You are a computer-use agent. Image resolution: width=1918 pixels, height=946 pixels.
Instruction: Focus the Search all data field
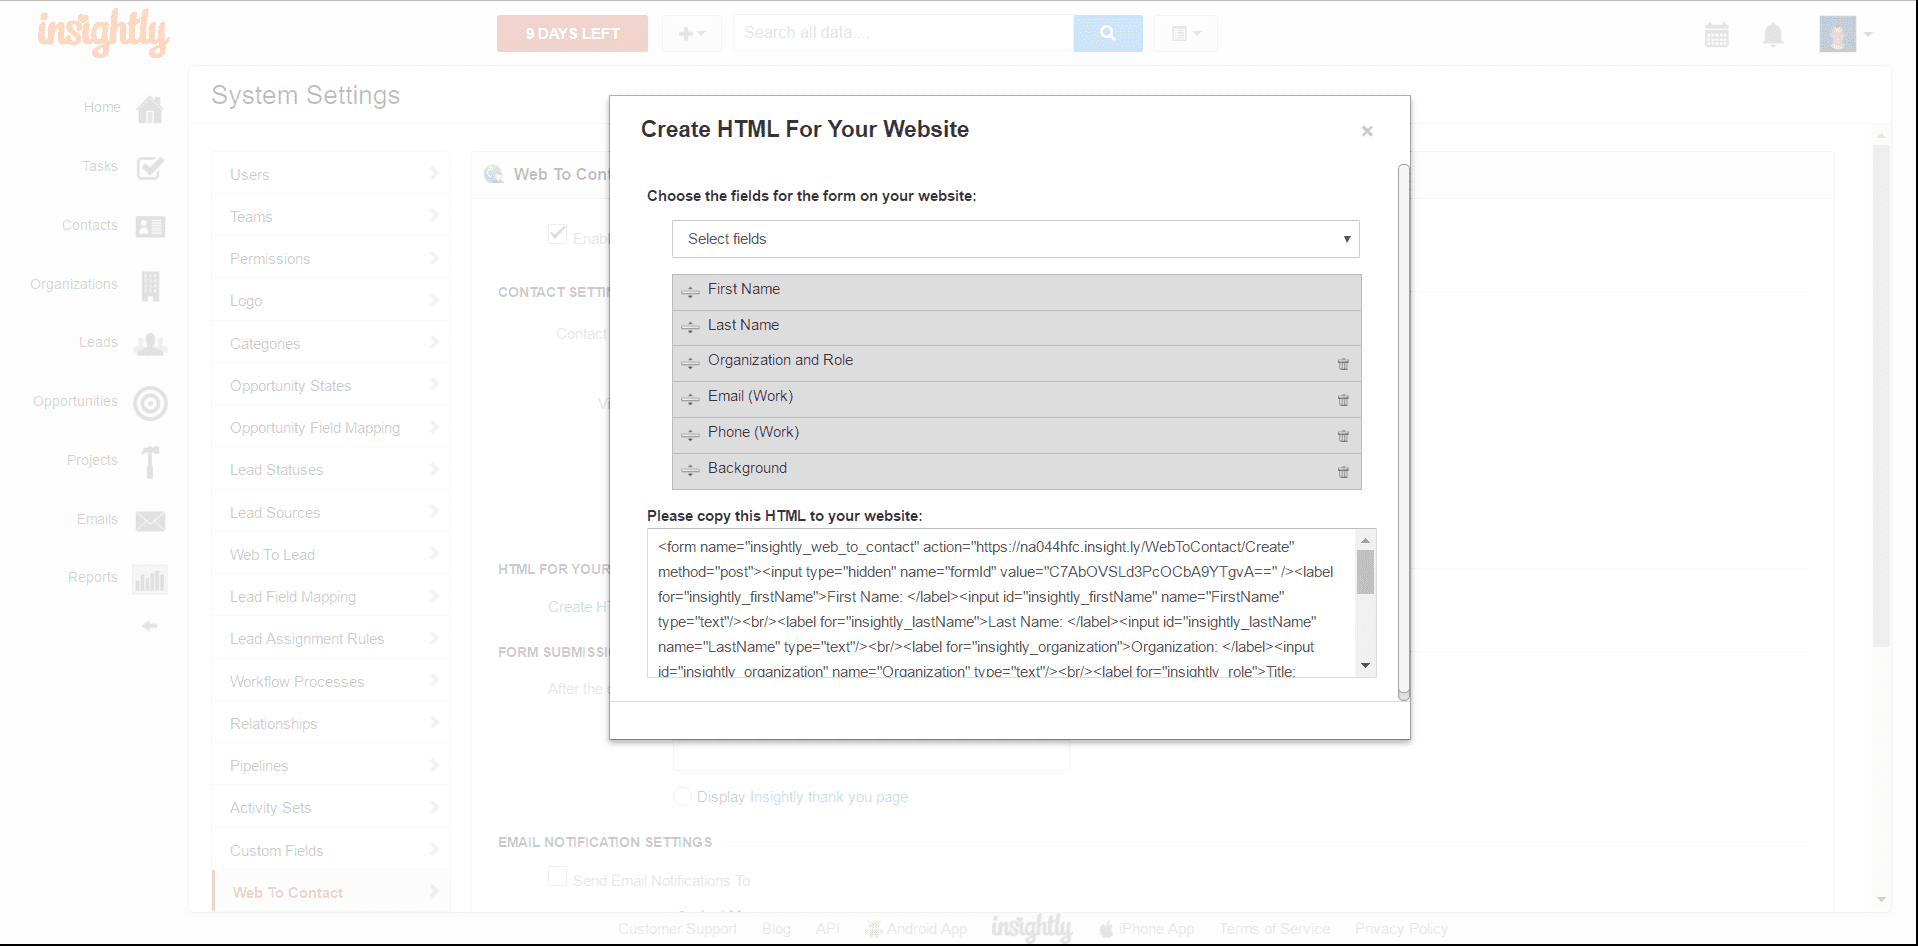[903, 33]
